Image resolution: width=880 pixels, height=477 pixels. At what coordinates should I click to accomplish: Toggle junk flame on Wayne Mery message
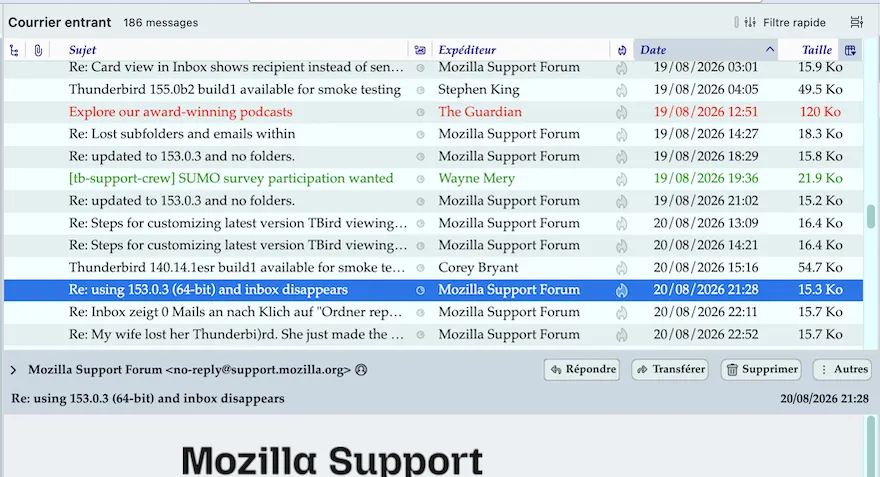click(621, 179)
